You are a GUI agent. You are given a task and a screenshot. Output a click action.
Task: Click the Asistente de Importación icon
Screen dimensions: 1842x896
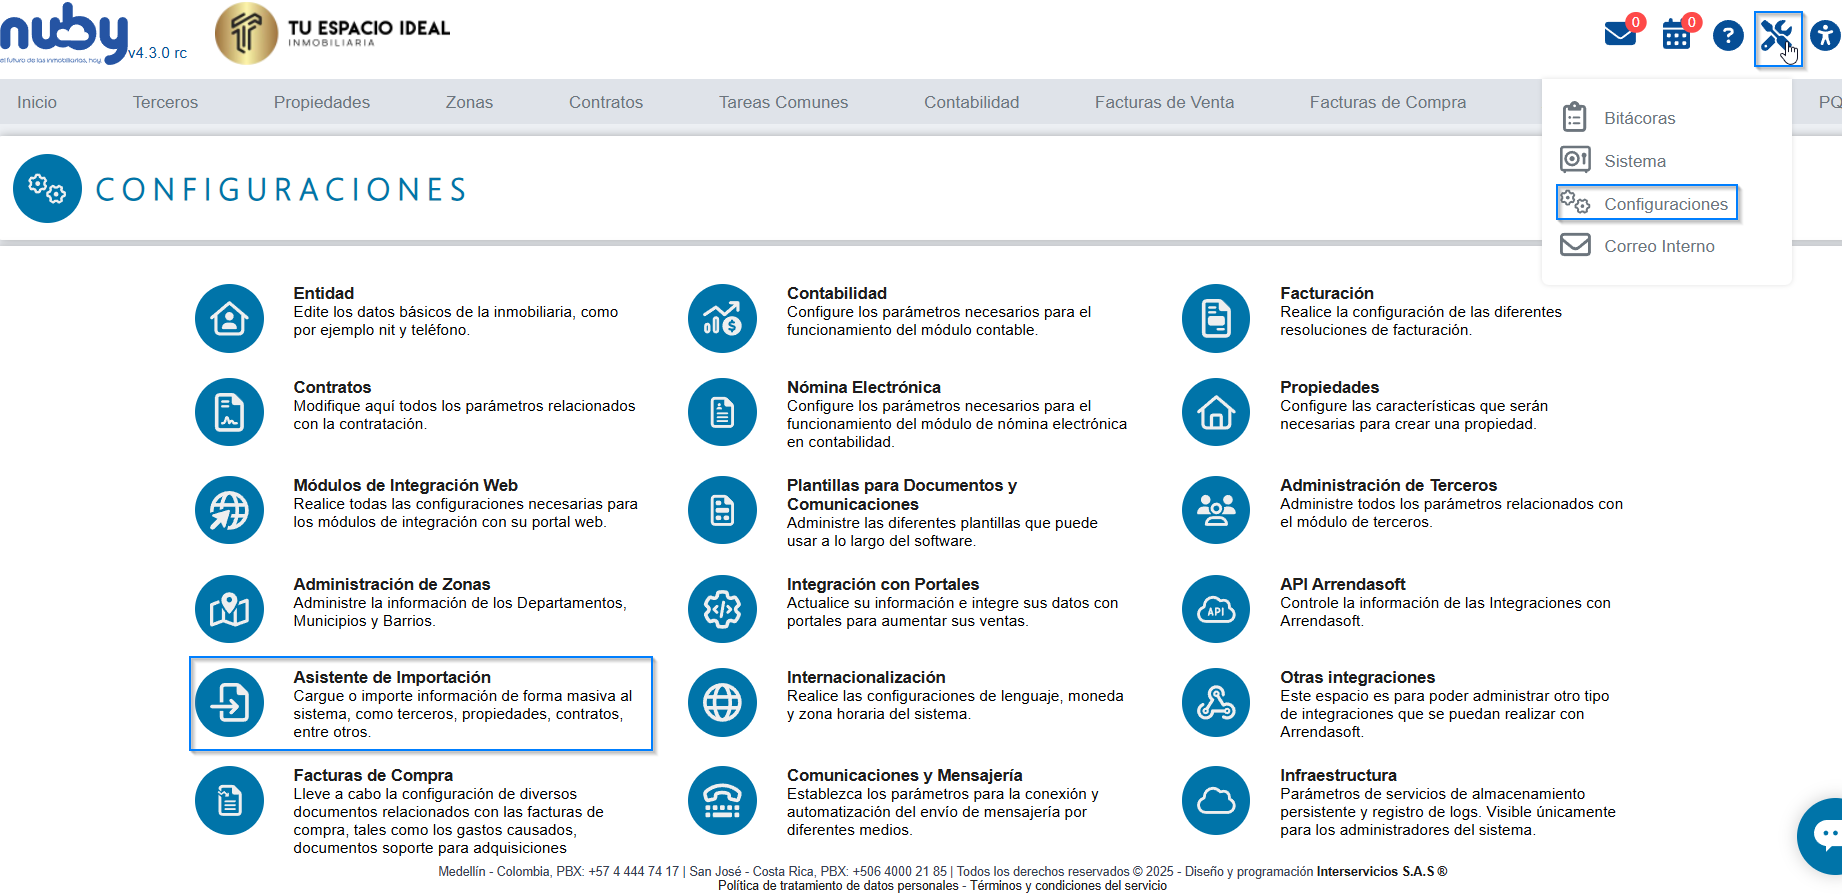pyautogui.click(x=229, y=702)
